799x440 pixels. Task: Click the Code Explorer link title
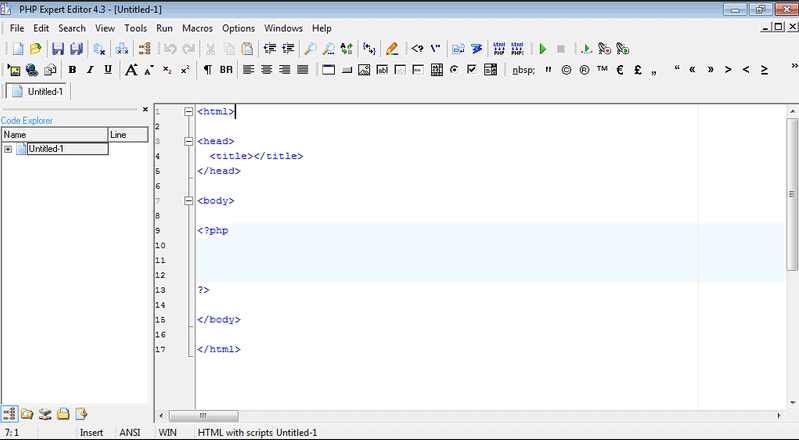click(x=26, y=121)
